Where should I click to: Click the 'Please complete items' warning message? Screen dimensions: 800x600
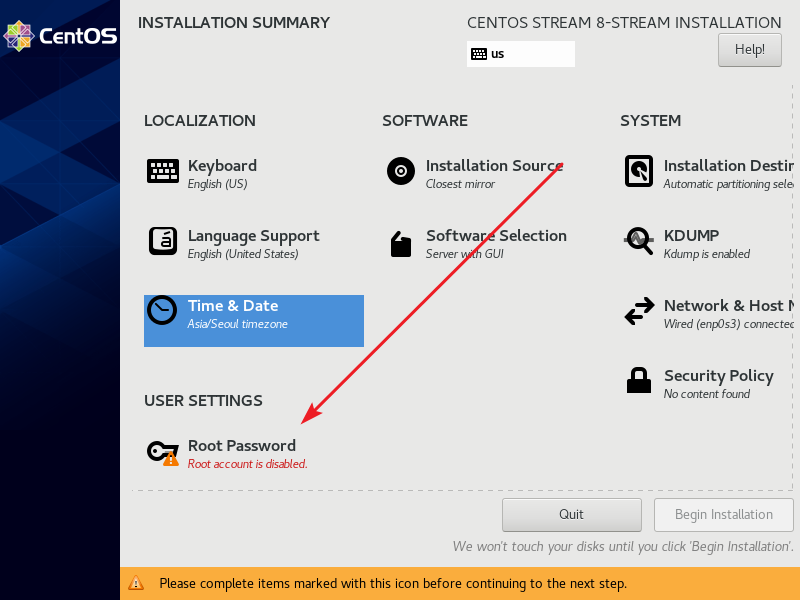(393, 583)
